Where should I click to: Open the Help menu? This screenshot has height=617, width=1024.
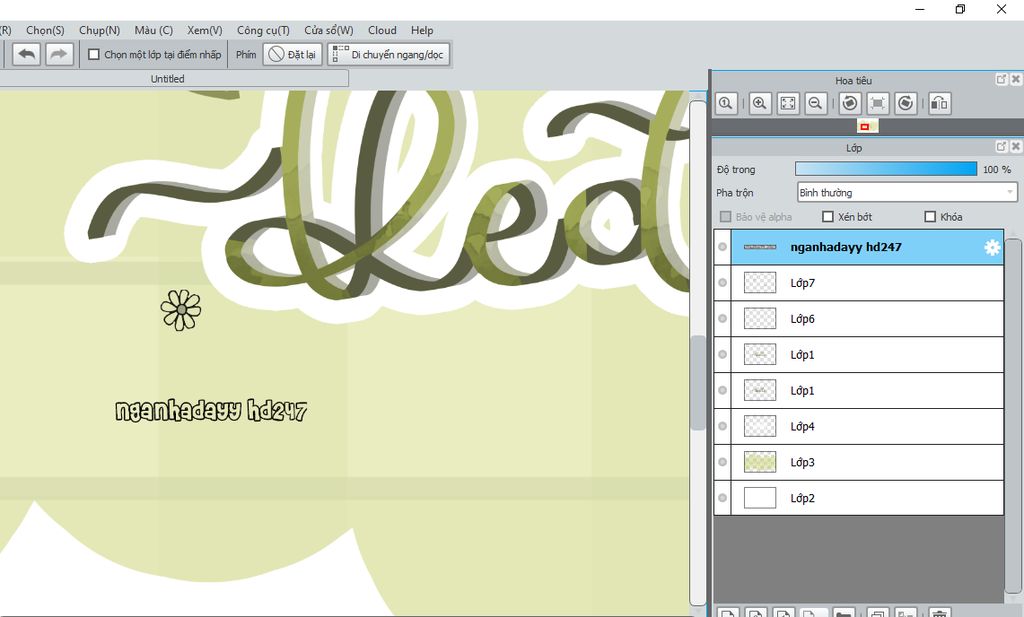pyautogui.click(x=422, y=30)
